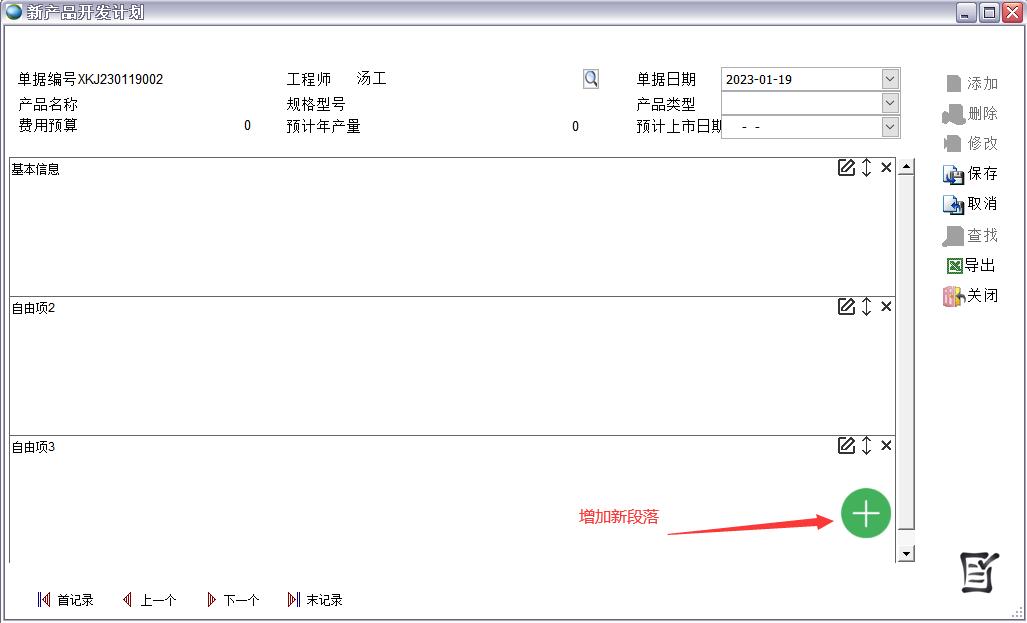Open the 预计上市日期 date picker dropdown
The image size is (1027, 623).
[890, 127]
